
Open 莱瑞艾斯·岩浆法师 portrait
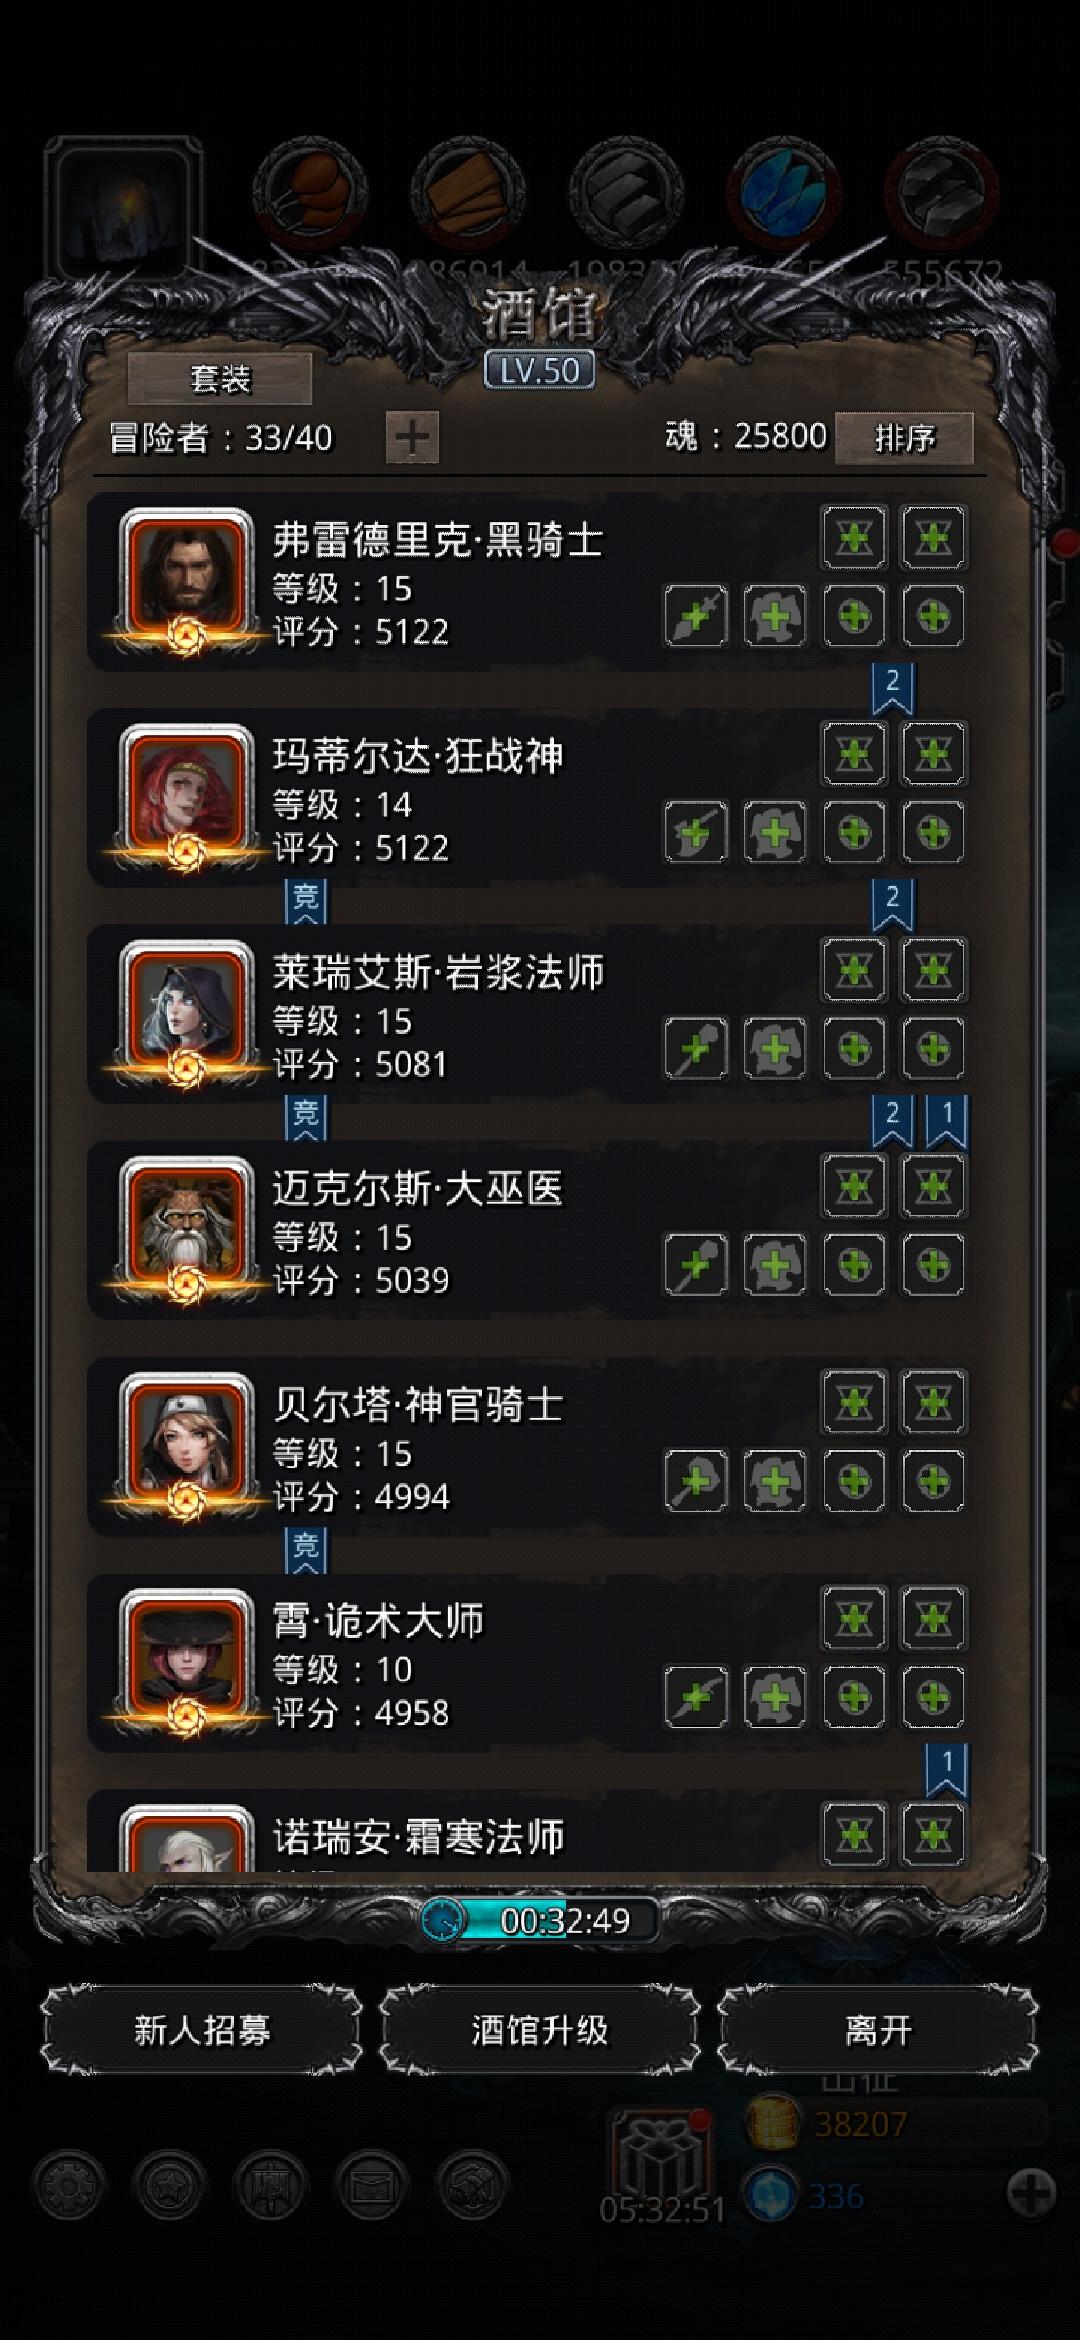click(186, 1012)
